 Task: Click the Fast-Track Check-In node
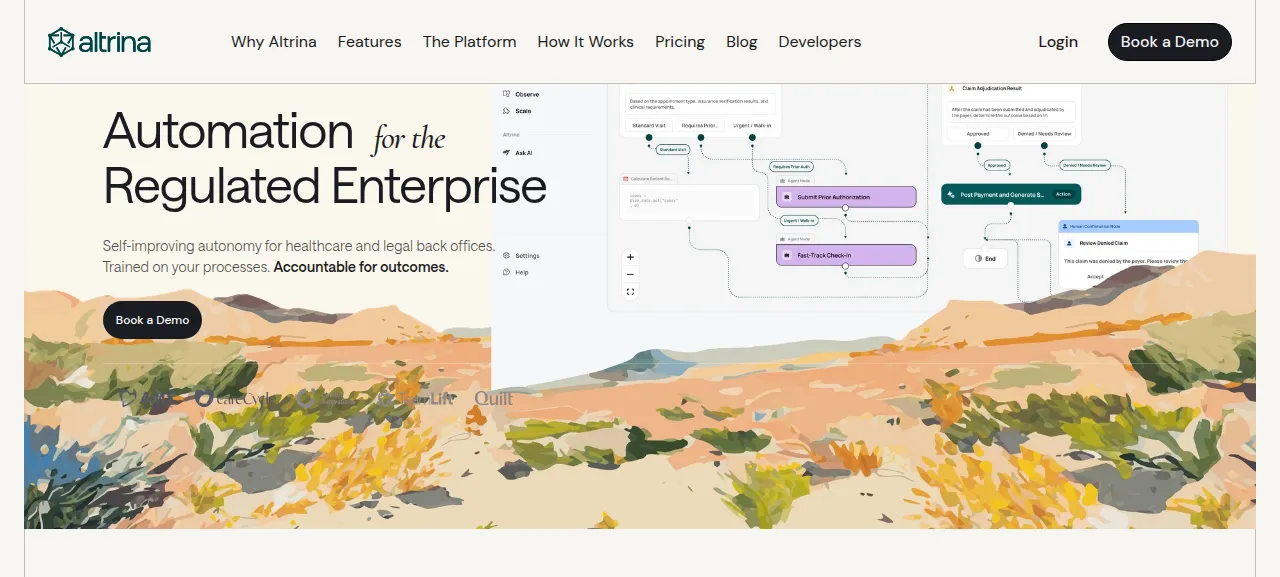point(846,255)
